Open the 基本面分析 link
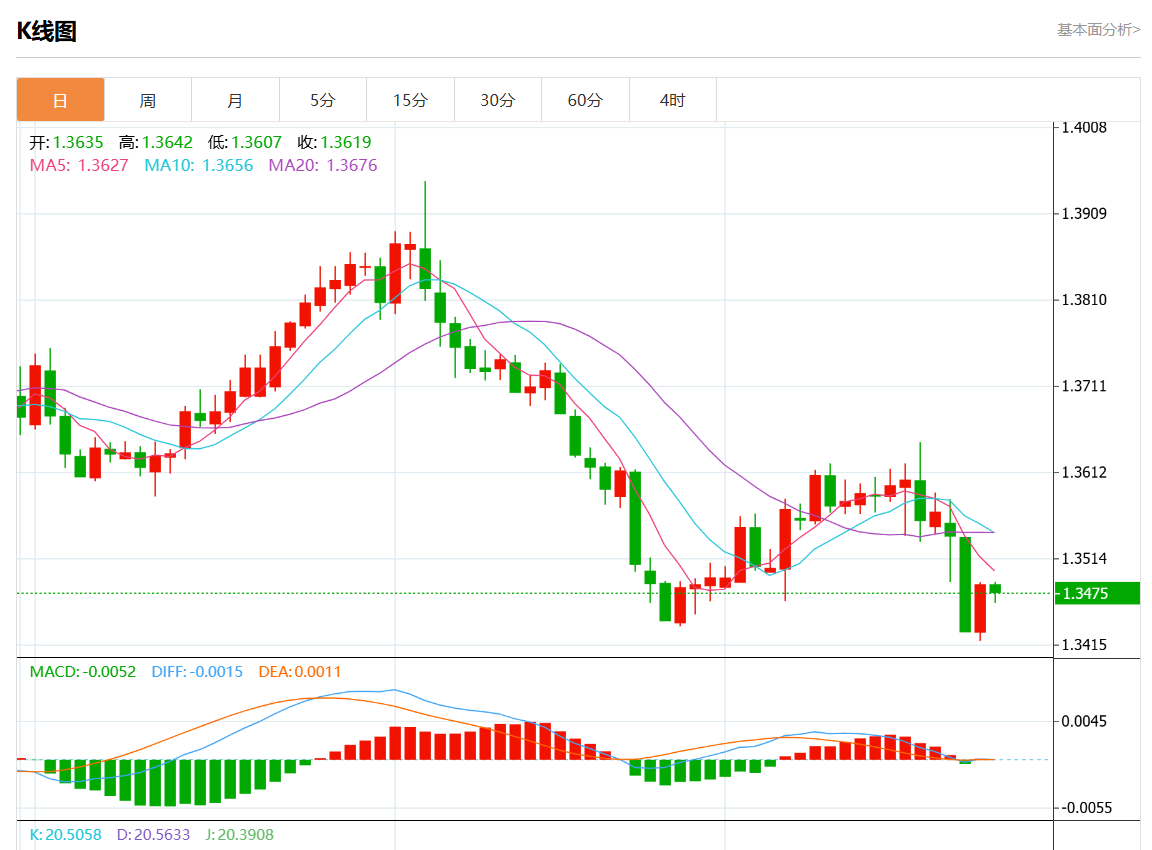1152x850 pixels. point(1098,30)
